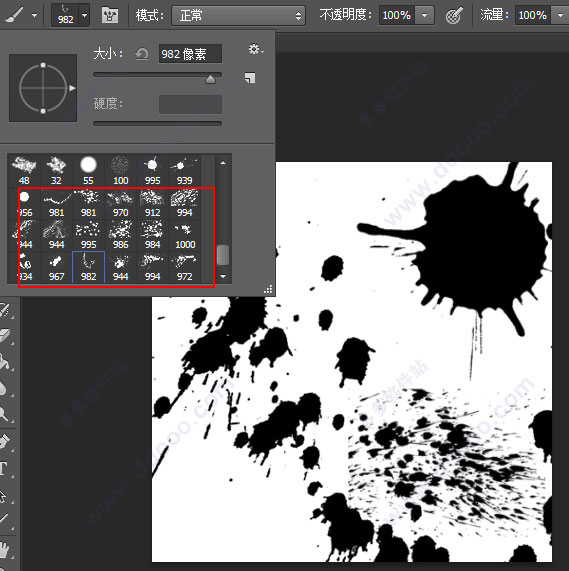Open brush preset picker arrow beside 982
The height and width of the screenshot is (571, 569).
point(84,16)
